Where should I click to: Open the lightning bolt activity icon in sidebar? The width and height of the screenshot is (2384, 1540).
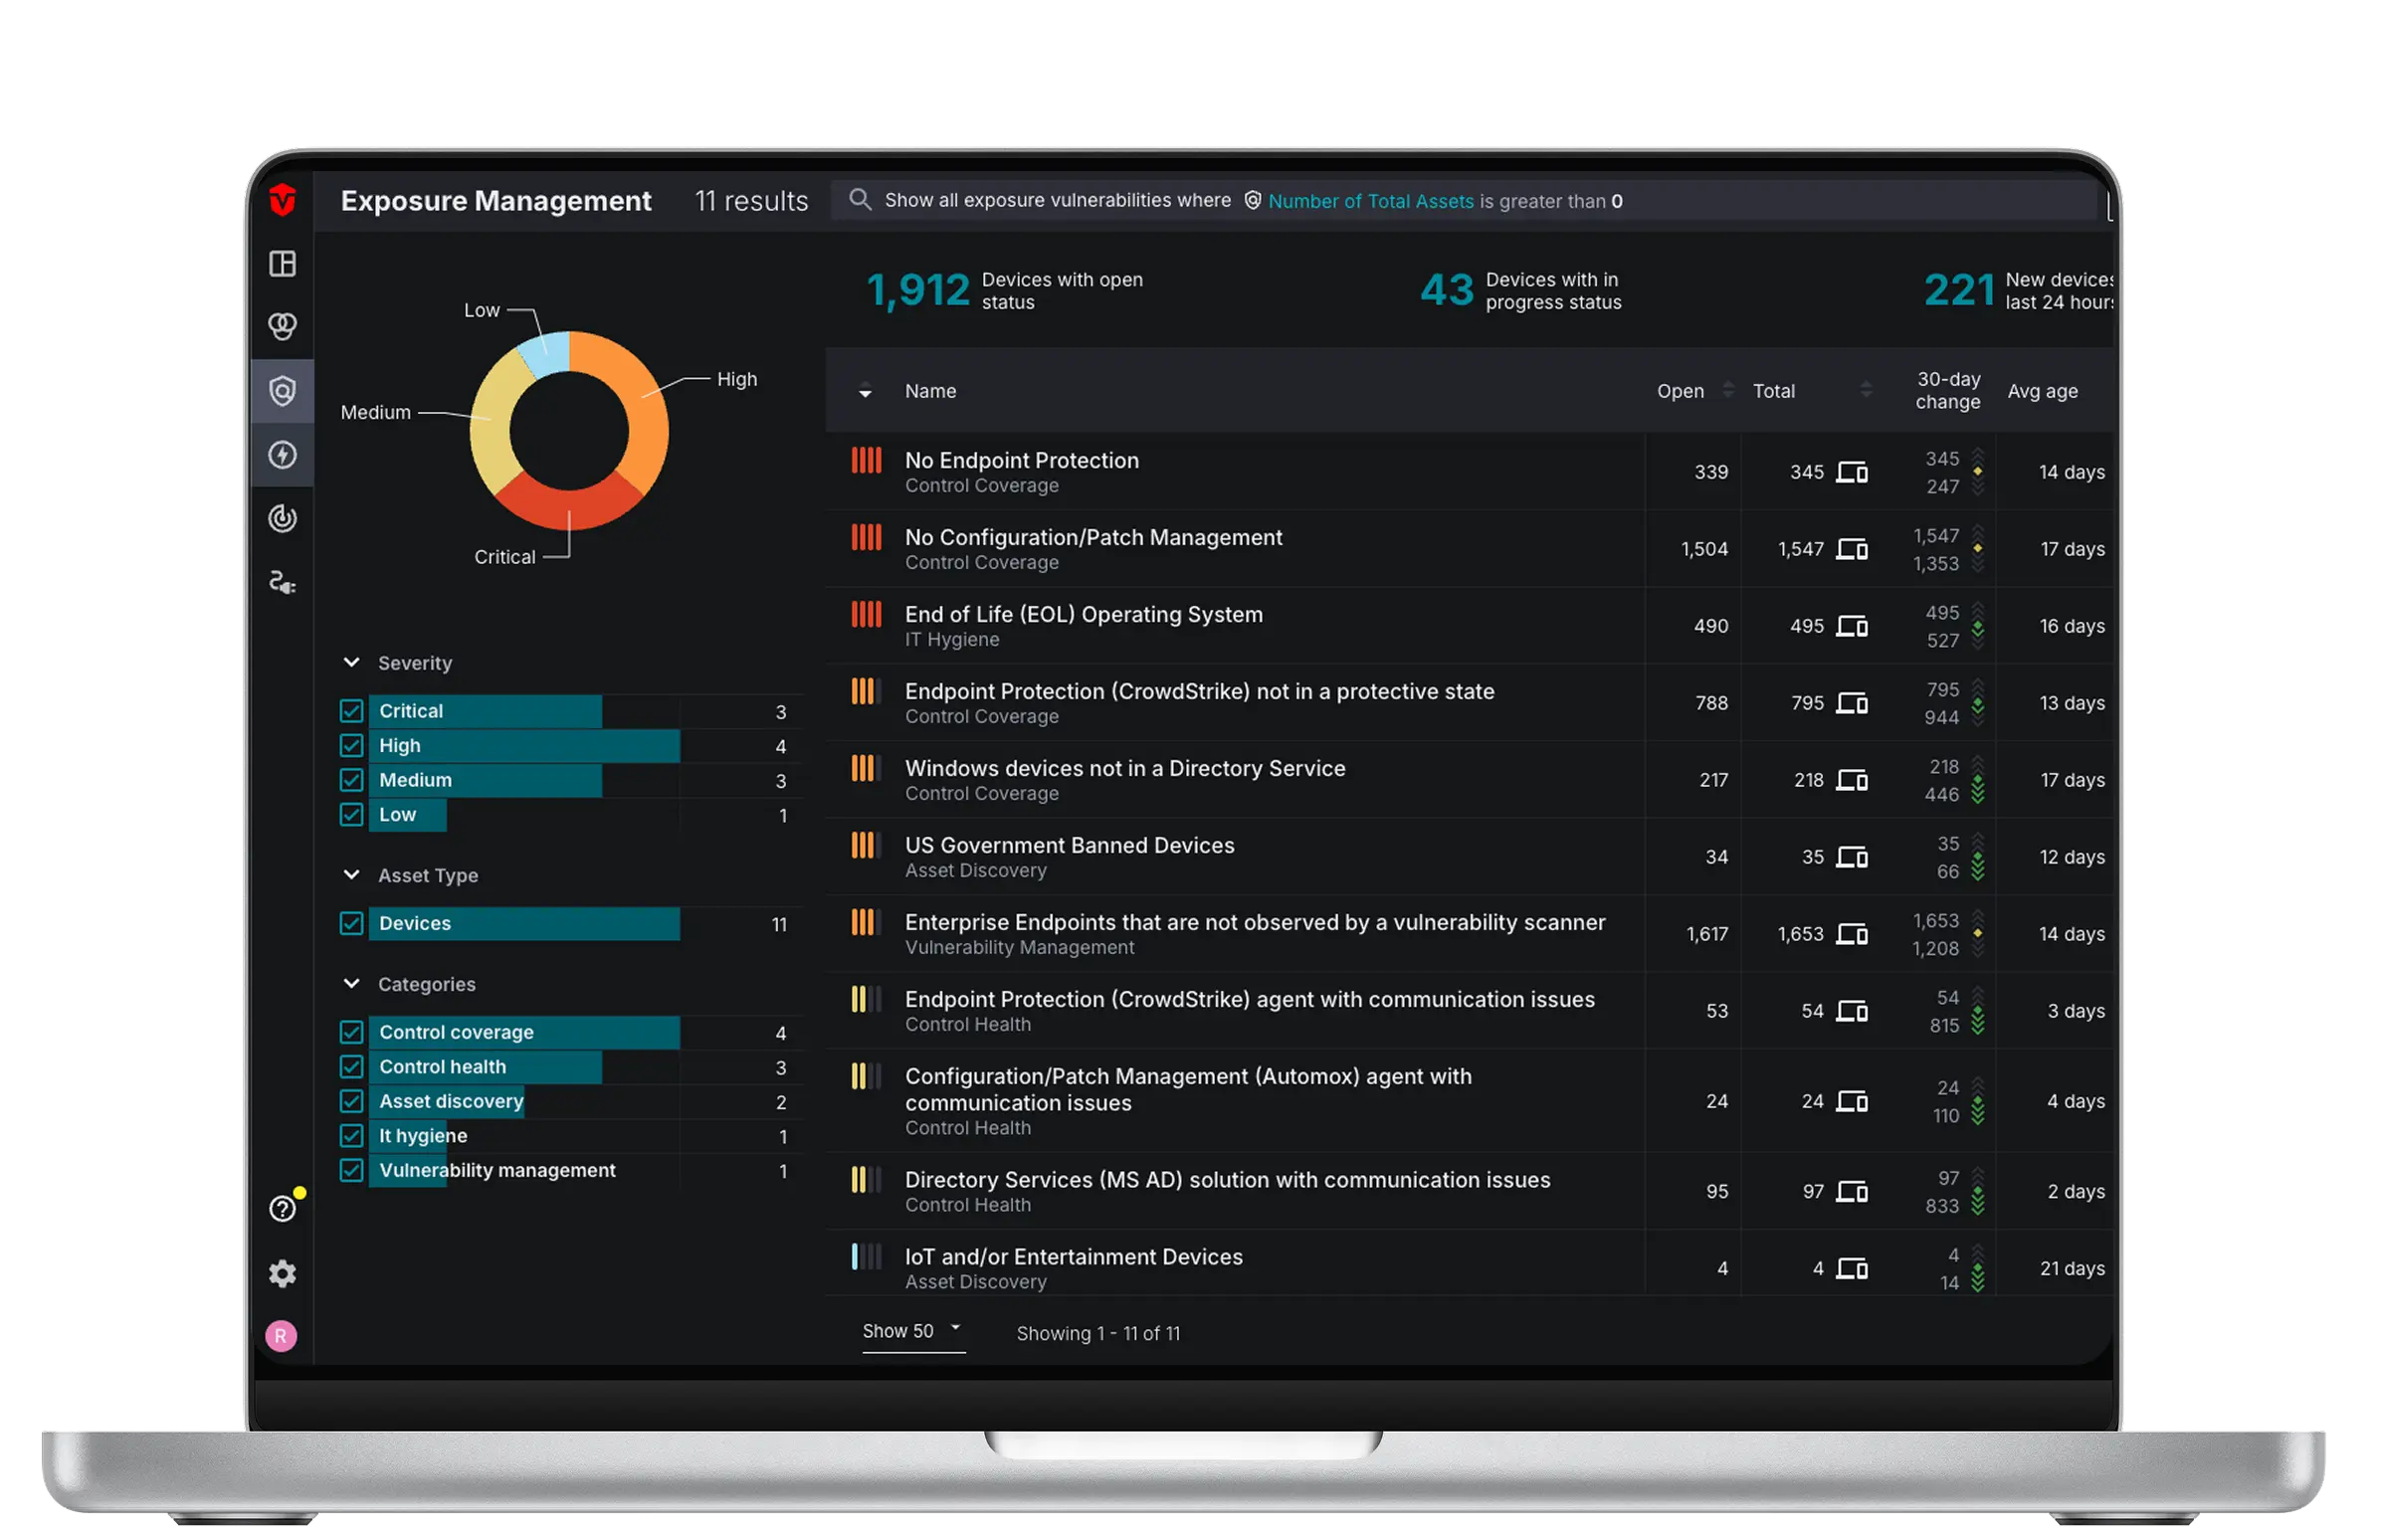coord(283,455)
